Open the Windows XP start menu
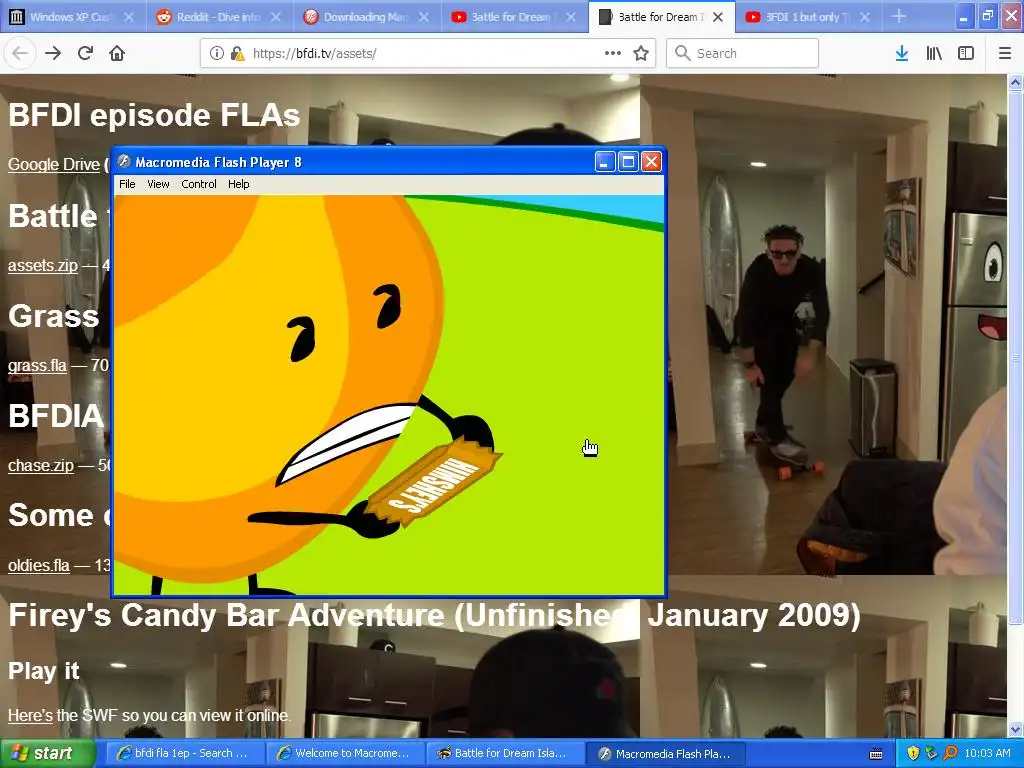1024x768 pixels. 47,753
